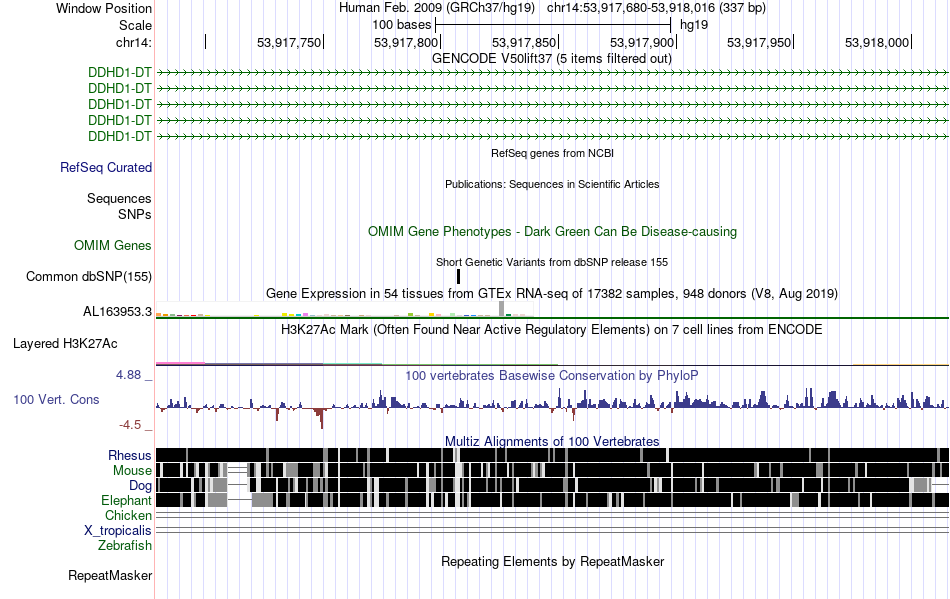Open the OMIM Genes track label
Viewport: 950px width, 599px height.
pos(113,245)
